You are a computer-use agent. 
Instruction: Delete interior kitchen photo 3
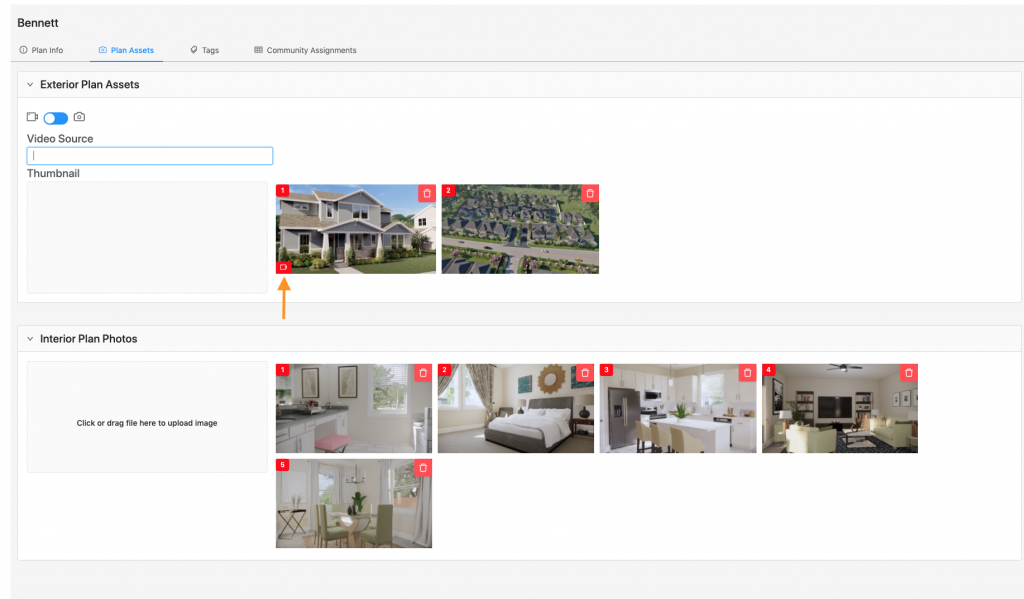[747, 373]
